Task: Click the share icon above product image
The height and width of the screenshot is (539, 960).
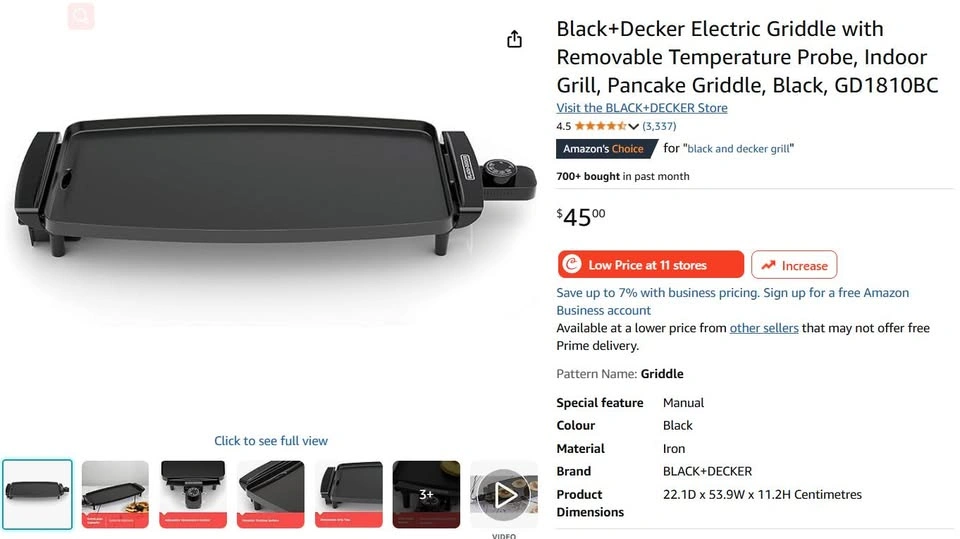Action: (514, 39)
